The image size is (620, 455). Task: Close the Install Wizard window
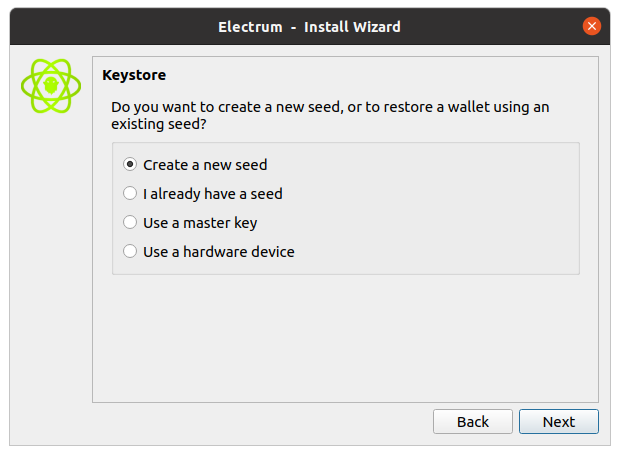tap(592, 26)
